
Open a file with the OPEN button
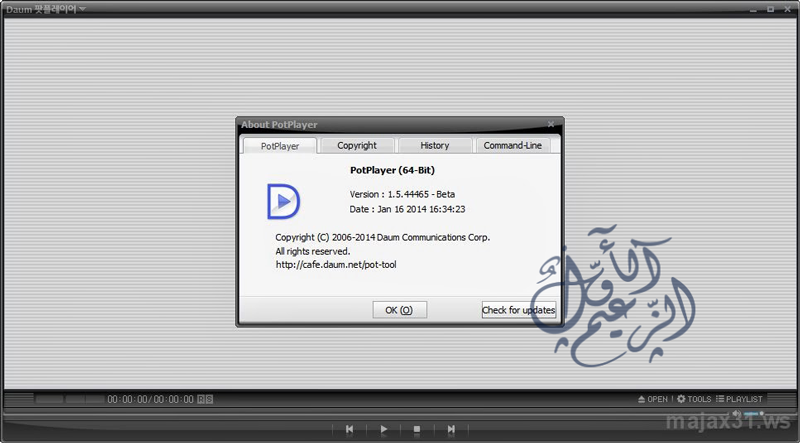653,399
